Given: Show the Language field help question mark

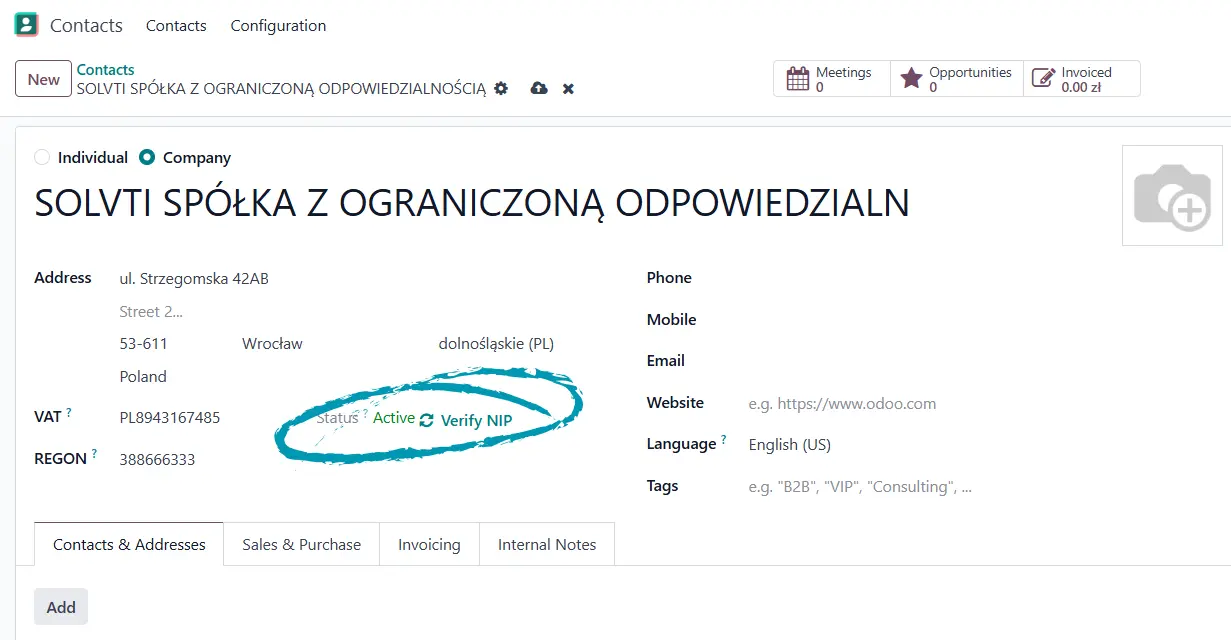Looking at the screenshot, I should [723, 439].
